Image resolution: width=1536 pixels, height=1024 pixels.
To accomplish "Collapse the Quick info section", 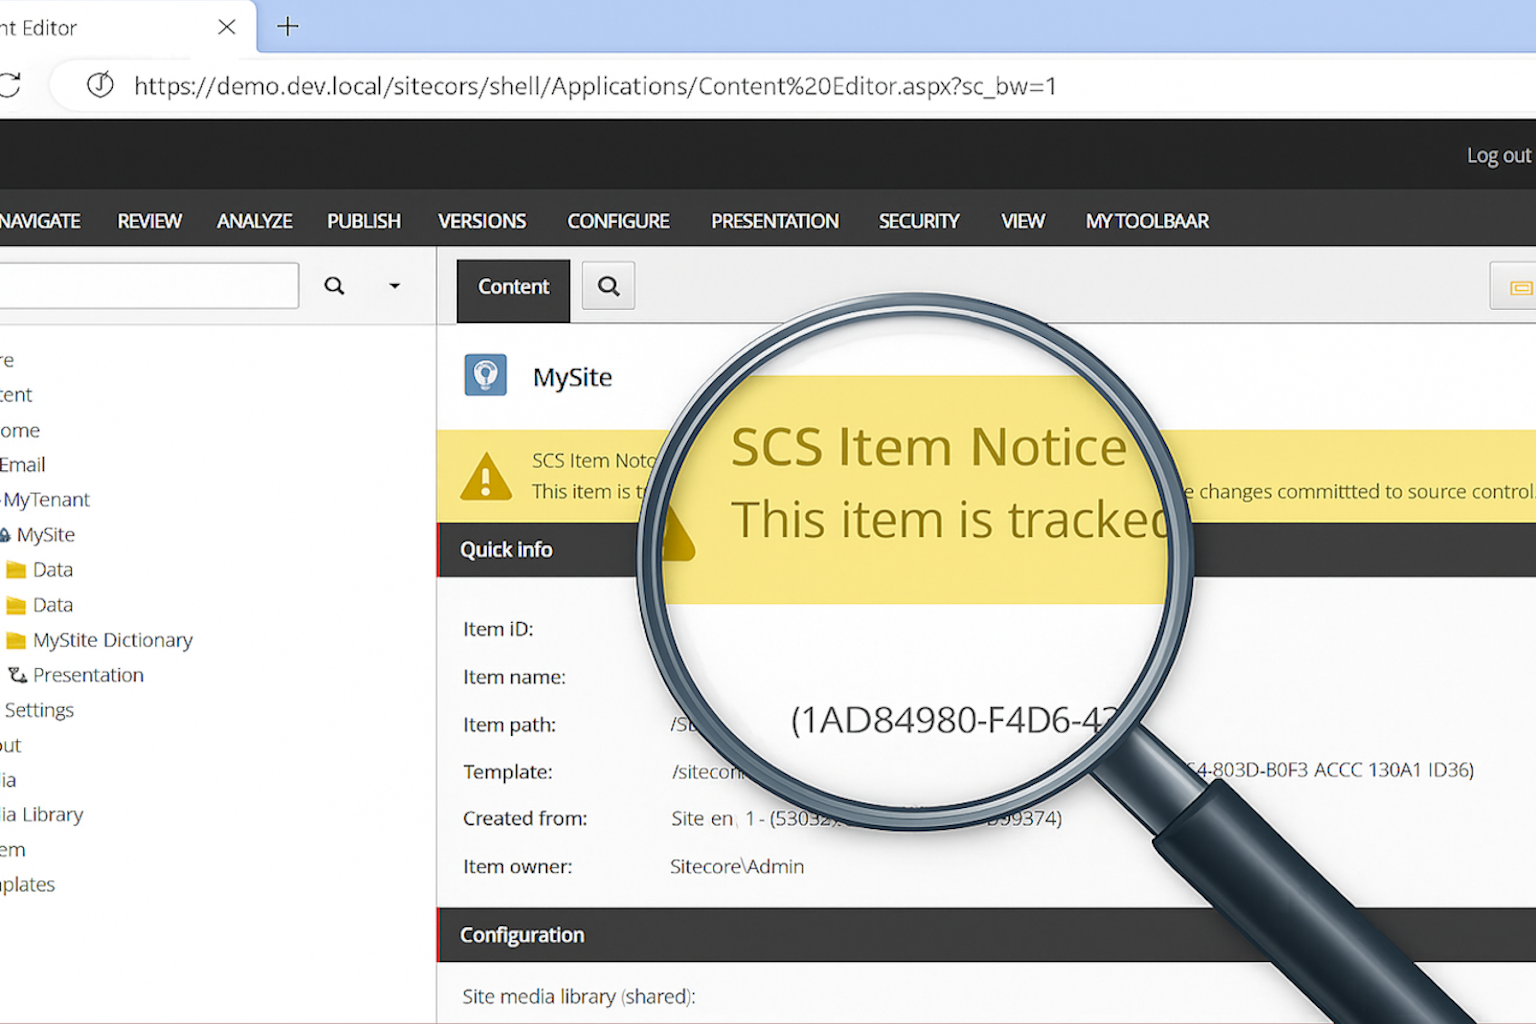I will 506,550.
